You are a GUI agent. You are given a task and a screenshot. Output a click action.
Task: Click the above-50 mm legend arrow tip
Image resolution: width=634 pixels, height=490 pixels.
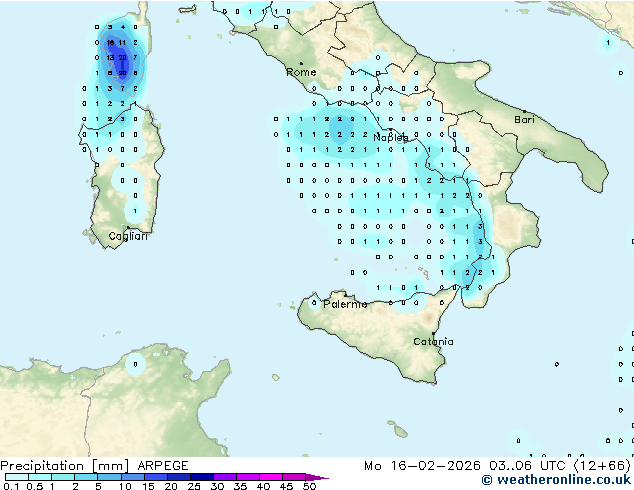317,477
